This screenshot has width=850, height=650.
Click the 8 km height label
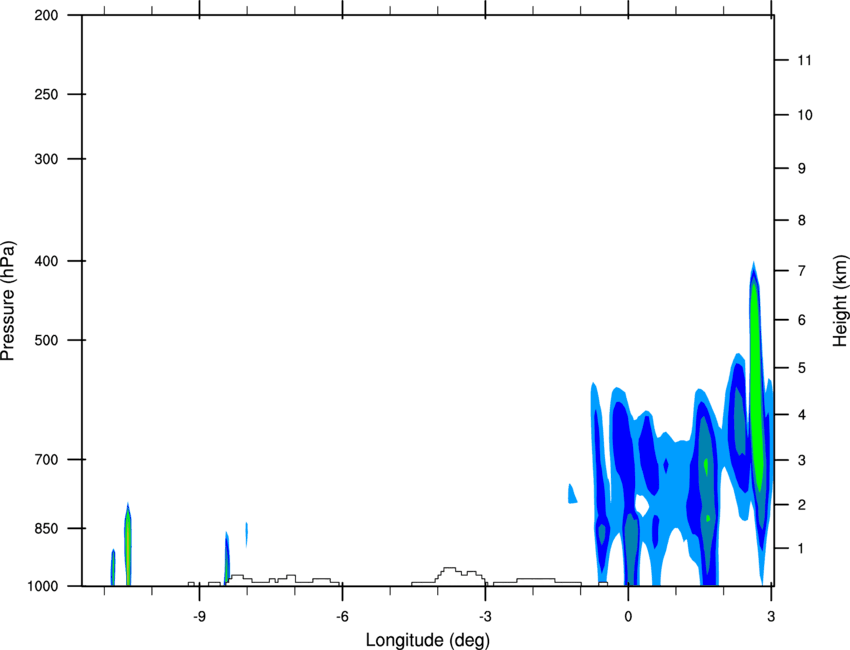802,220
